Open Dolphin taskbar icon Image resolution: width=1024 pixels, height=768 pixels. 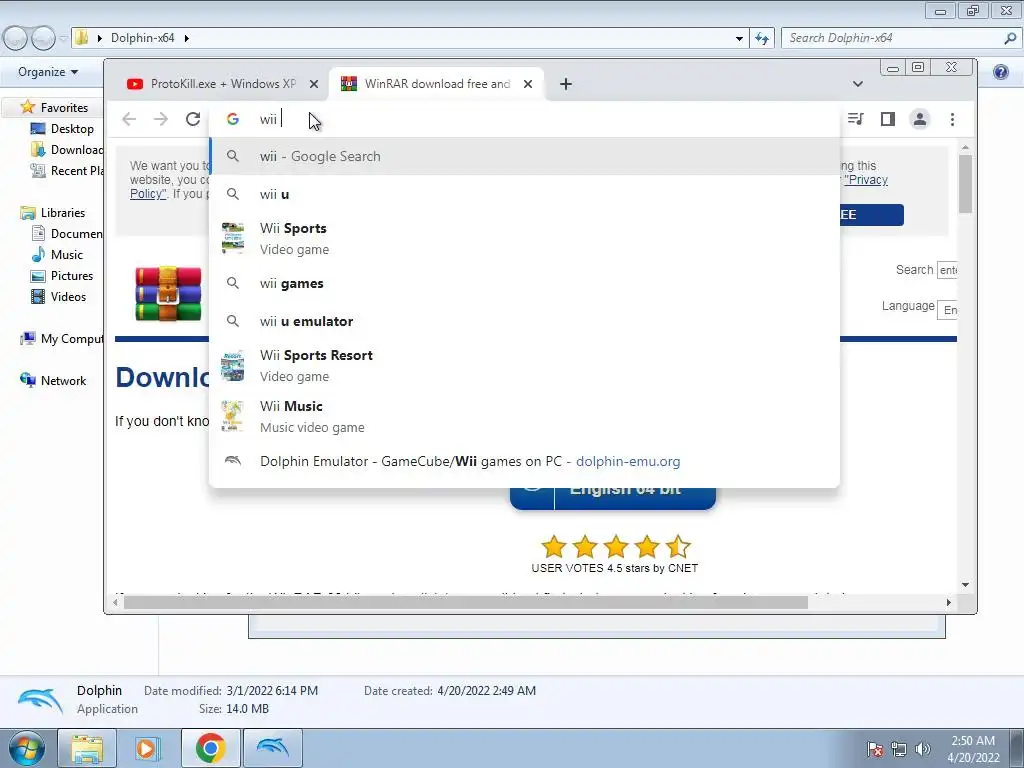point(273,748)
